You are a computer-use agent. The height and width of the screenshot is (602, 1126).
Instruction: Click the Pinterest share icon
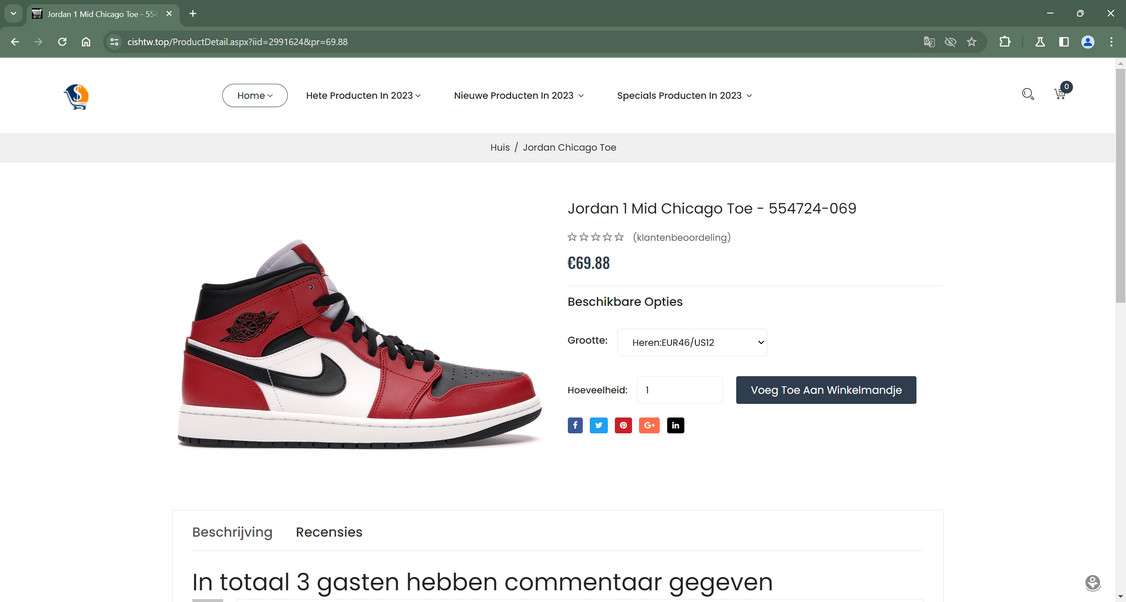pyautogui.click(x=623, y=425)
